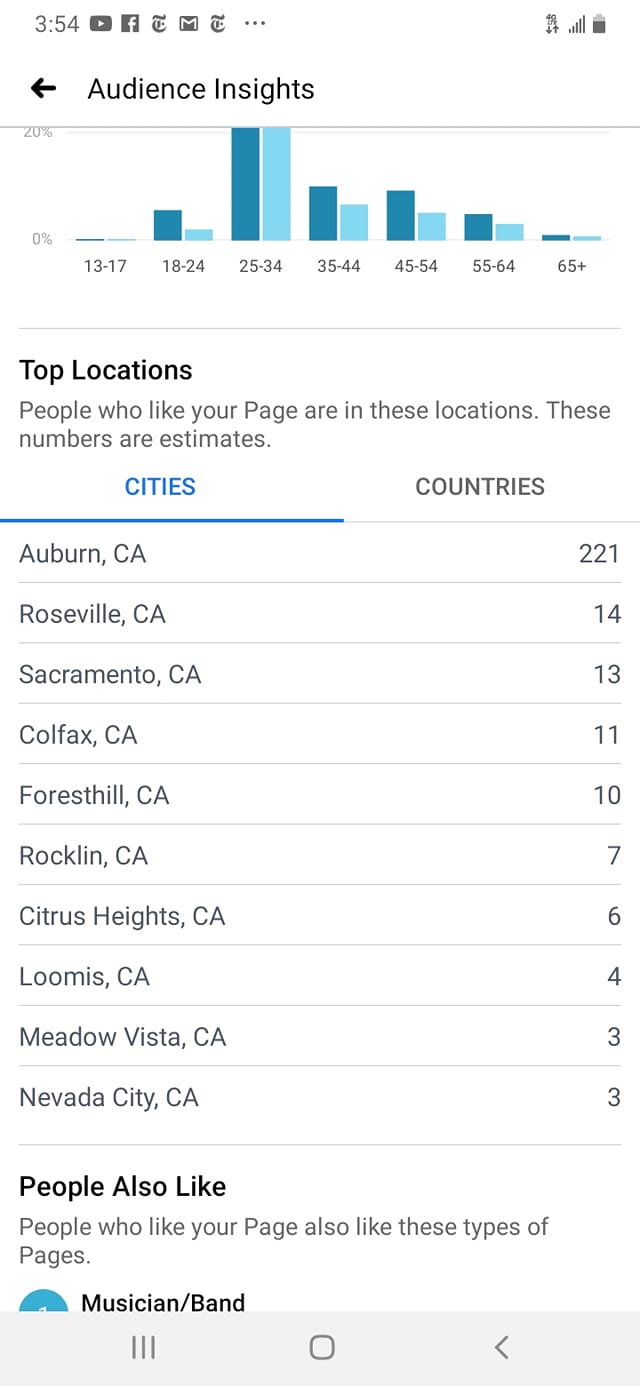Tap the Android recent apps button
Viewport: 640px width, 1386px height.
pos(143,1348)
